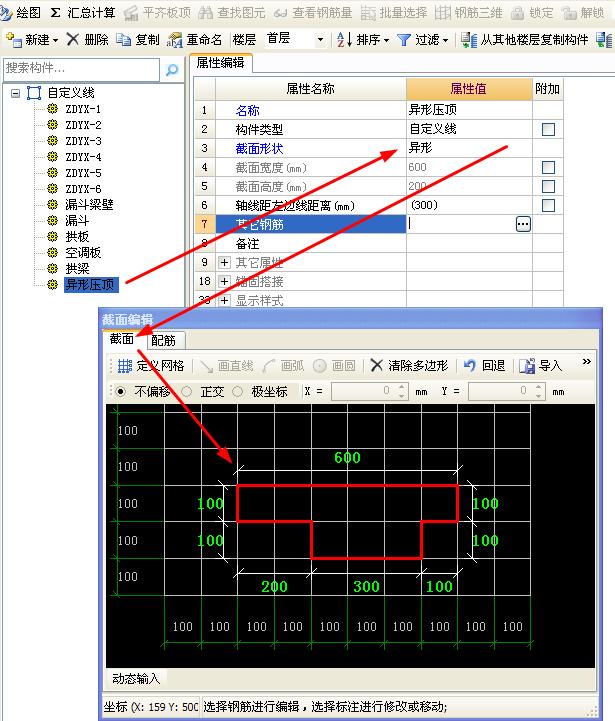Click the 批量选择 icon
The image size is (615, 721).
368,13
